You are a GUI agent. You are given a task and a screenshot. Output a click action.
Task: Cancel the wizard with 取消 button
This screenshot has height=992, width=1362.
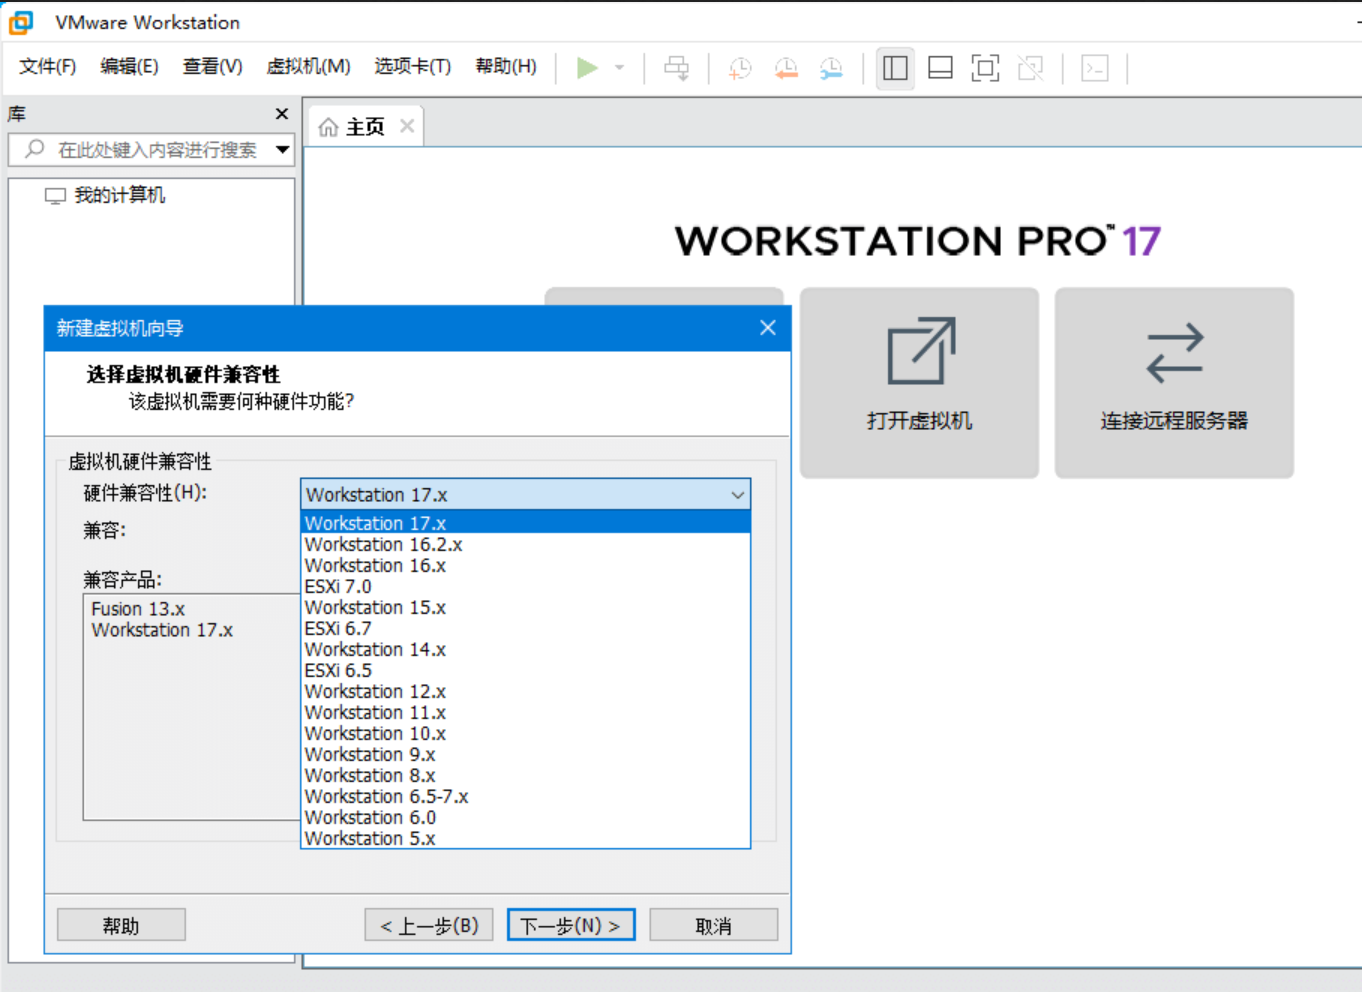pos(713,925)
